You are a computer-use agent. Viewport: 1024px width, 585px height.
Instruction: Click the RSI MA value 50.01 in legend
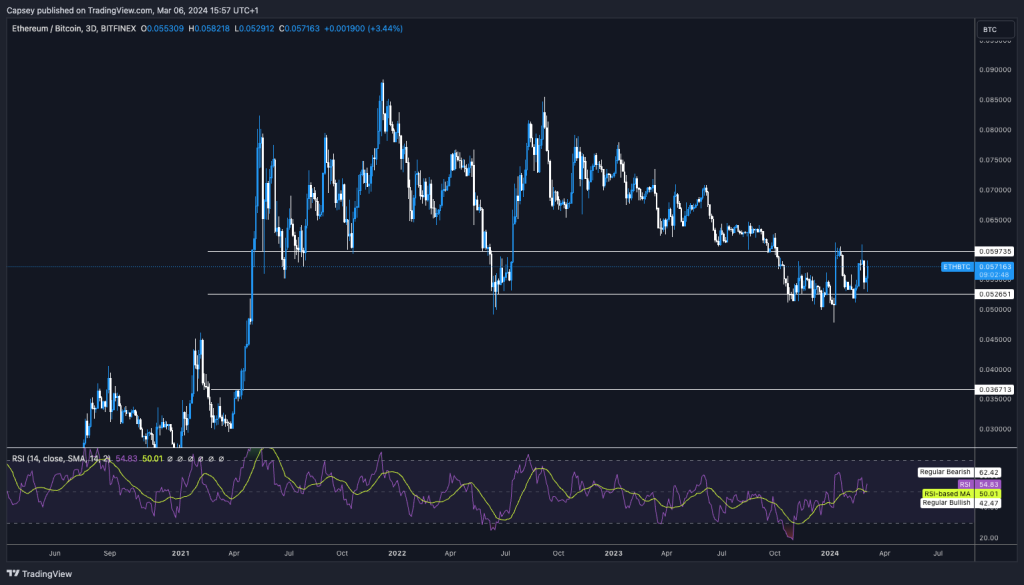click(151, 458)
